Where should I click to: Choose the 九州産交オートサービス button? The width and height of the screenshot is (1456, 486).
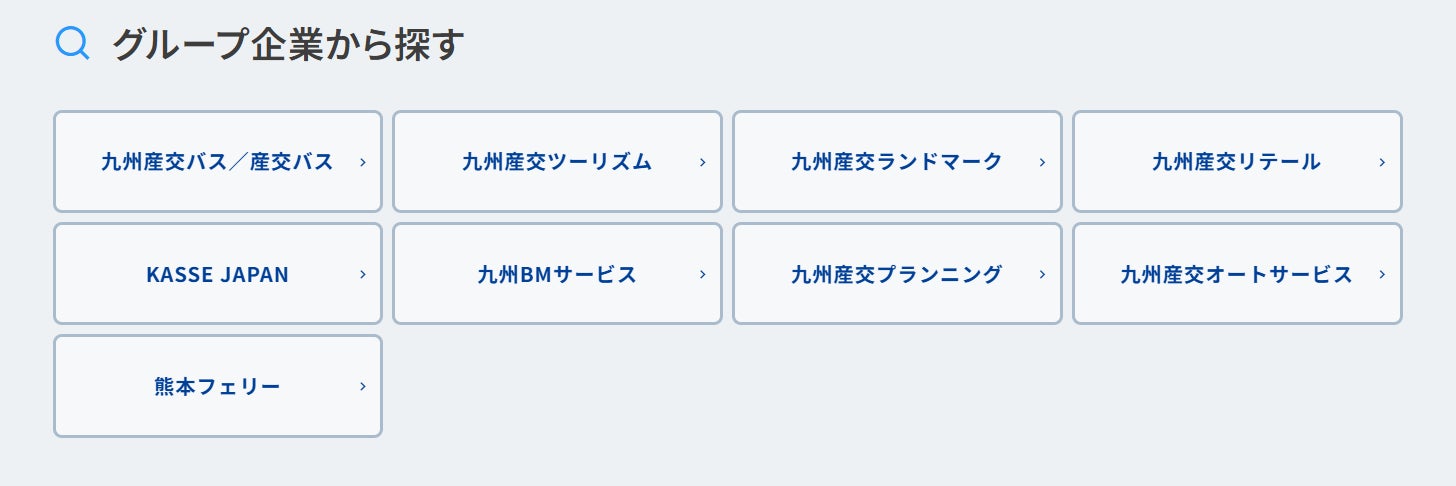click(1237, 273)
